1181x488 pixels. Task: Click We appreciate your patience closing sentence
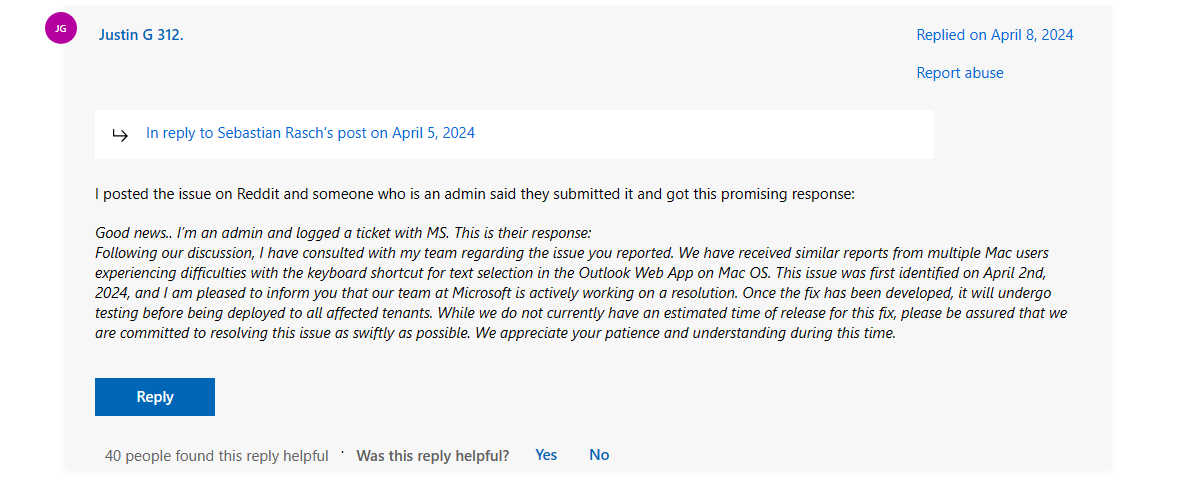coord(685,334)
